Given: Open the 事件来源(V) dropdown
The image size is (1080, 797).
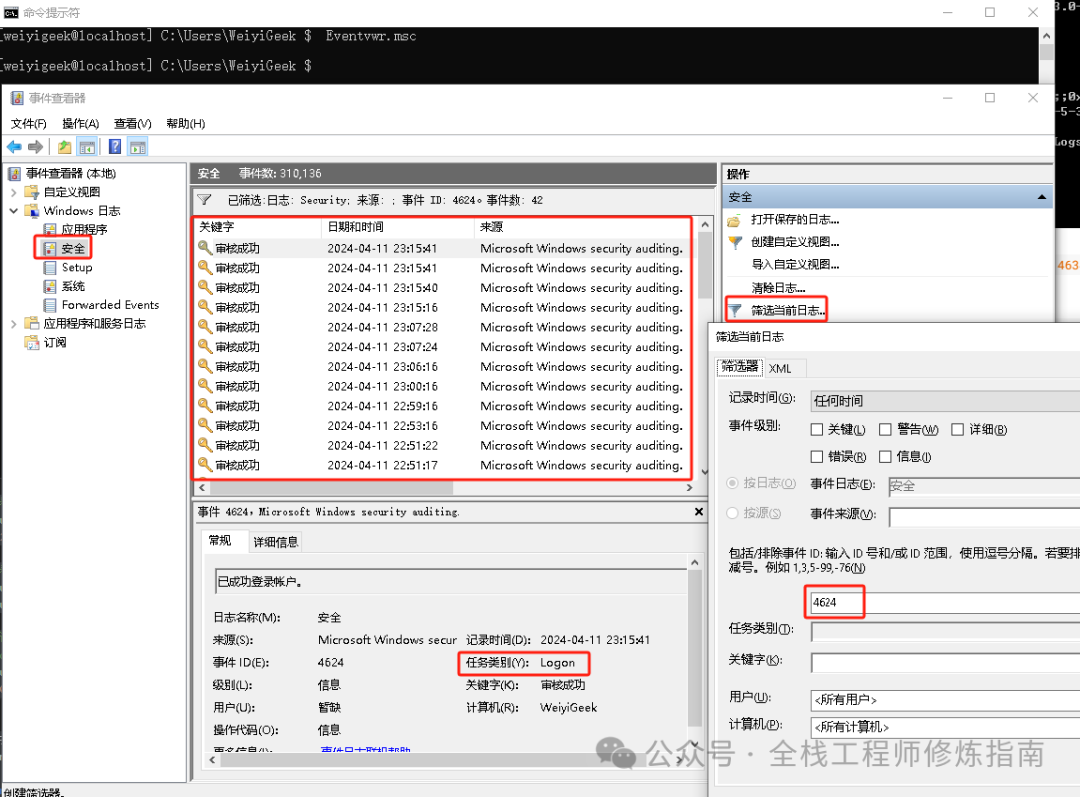Looking at the screenshot, I should tap(984, 517).
